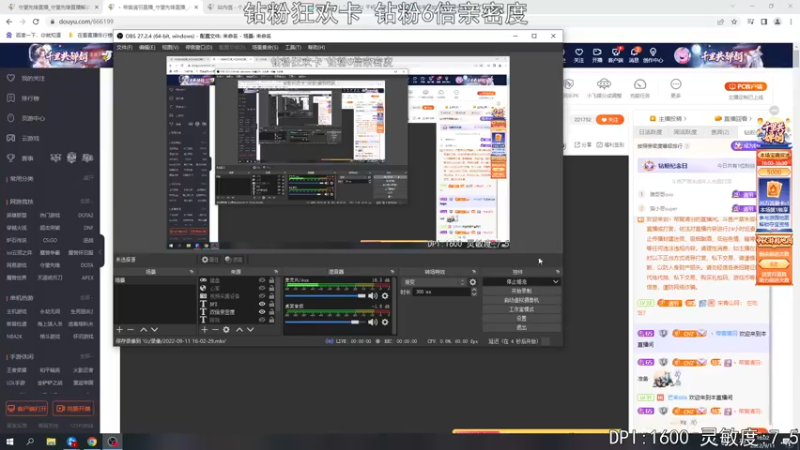The image size is (800, 450).
Task: Adjust desktop audio volume slider
Action: point(326,322)
